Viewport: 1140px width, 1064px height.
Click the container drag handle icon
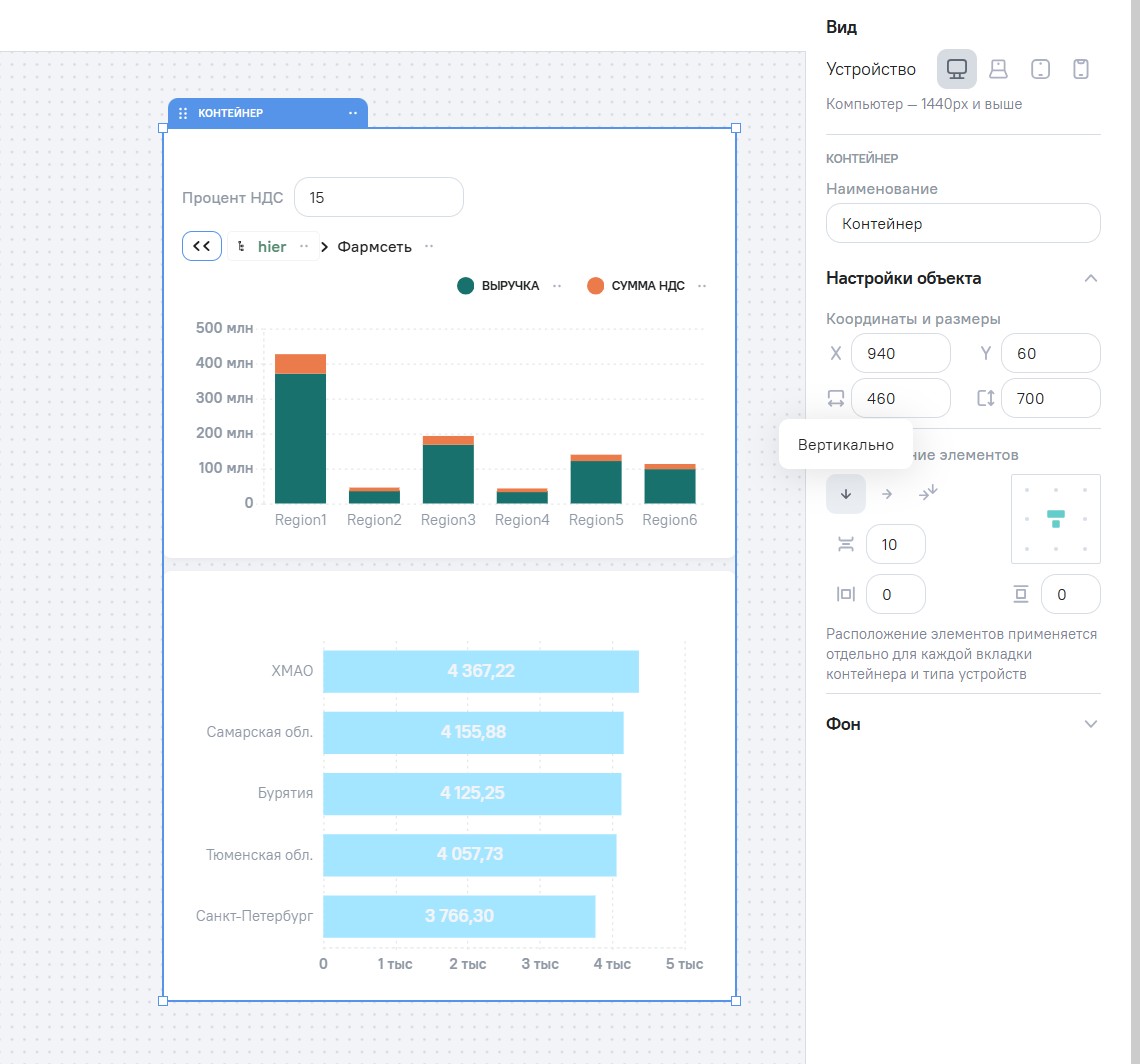183,113
